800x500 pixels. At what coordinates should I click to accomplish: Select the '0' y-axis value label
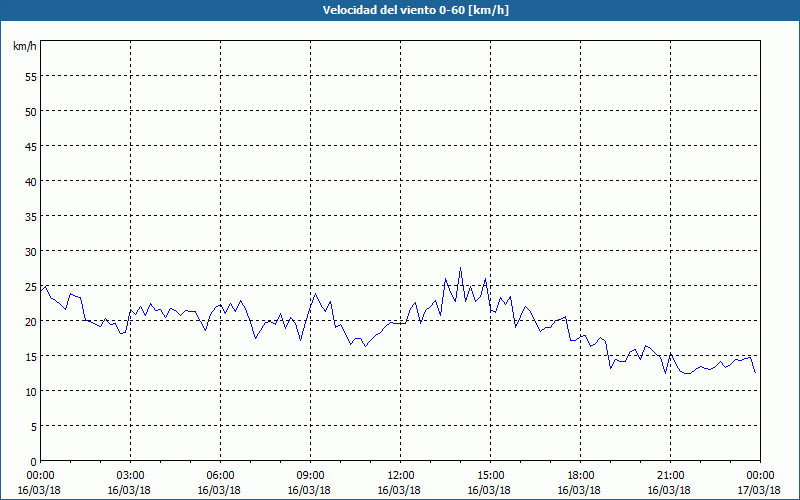(34, 462)
